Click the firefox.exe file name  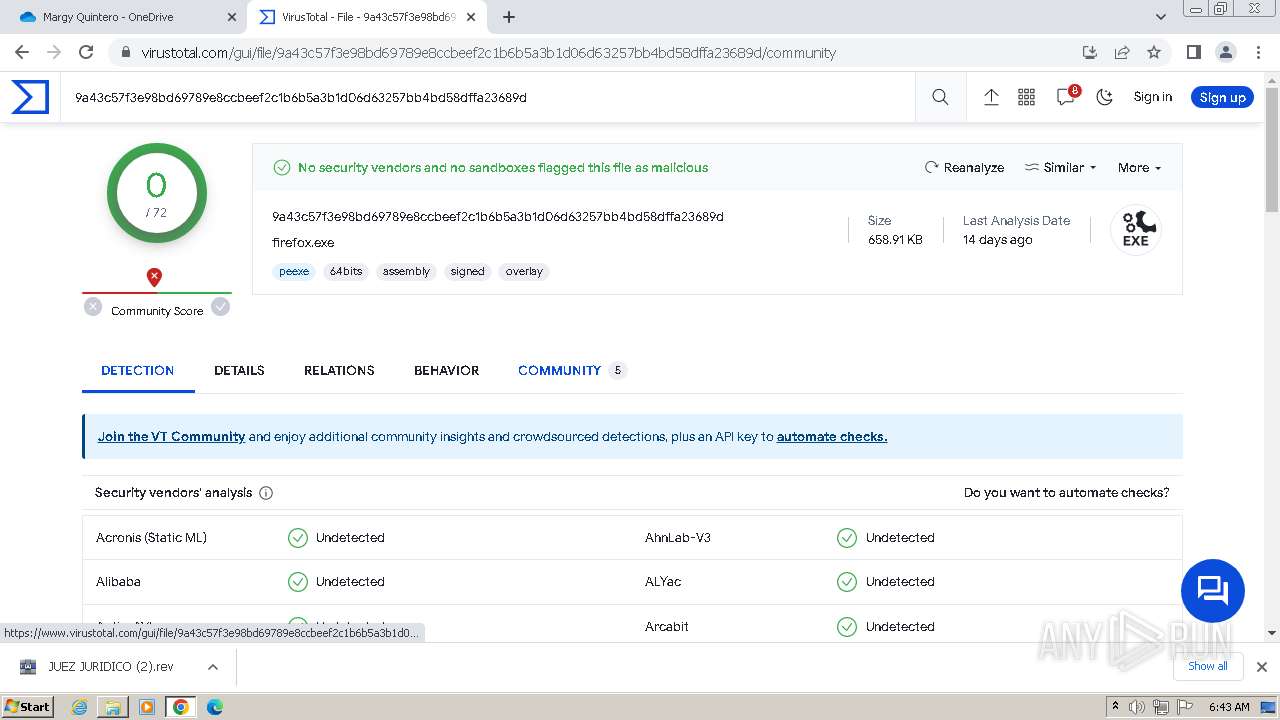303,243
